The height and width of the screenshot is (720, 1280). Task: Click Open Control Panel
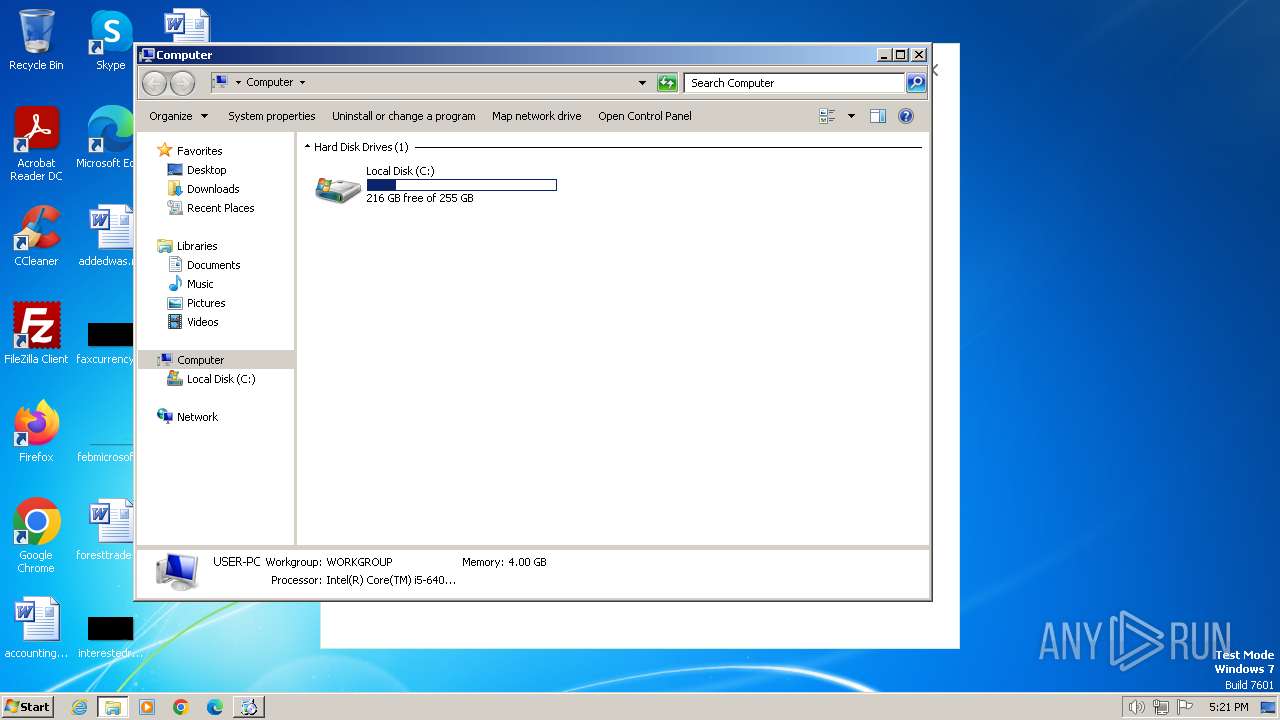(x=645, y=116)
